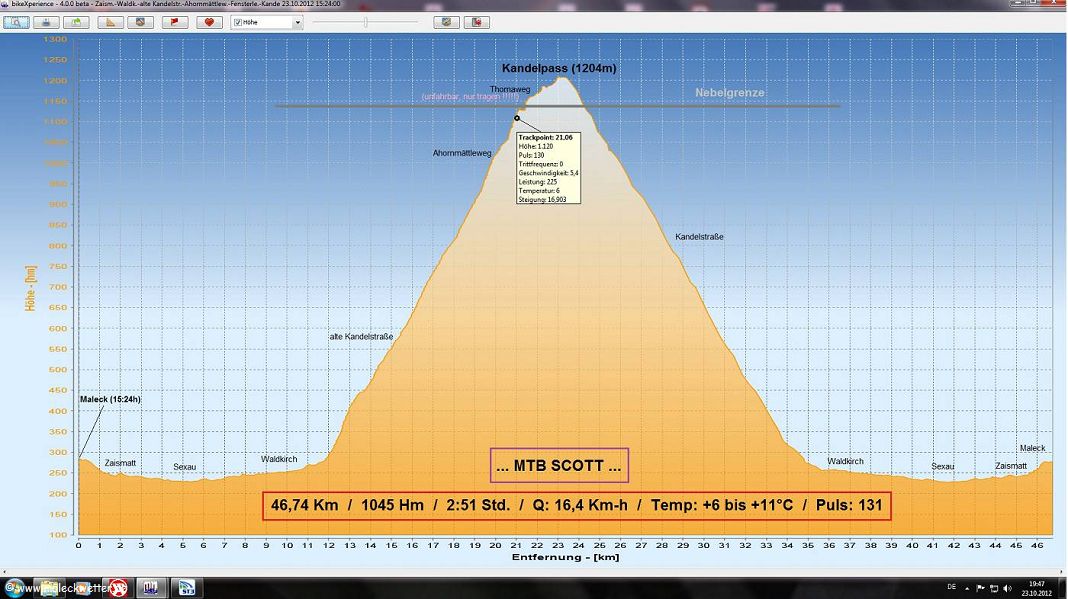The width and height of the screenshot is (1068, 599).
Task: Open the Höhe dropdown arrow
Action: point(297,22)
